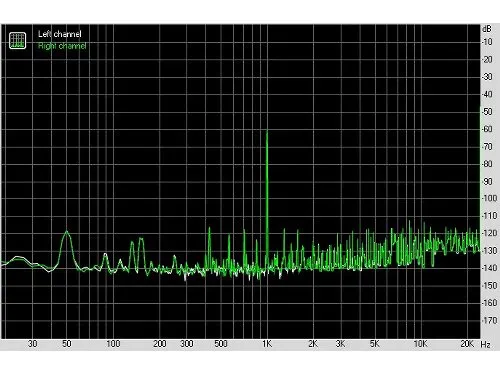
Task: Click the -60 dB scale label
Action: pyautogui.click(x=487, y=129)
